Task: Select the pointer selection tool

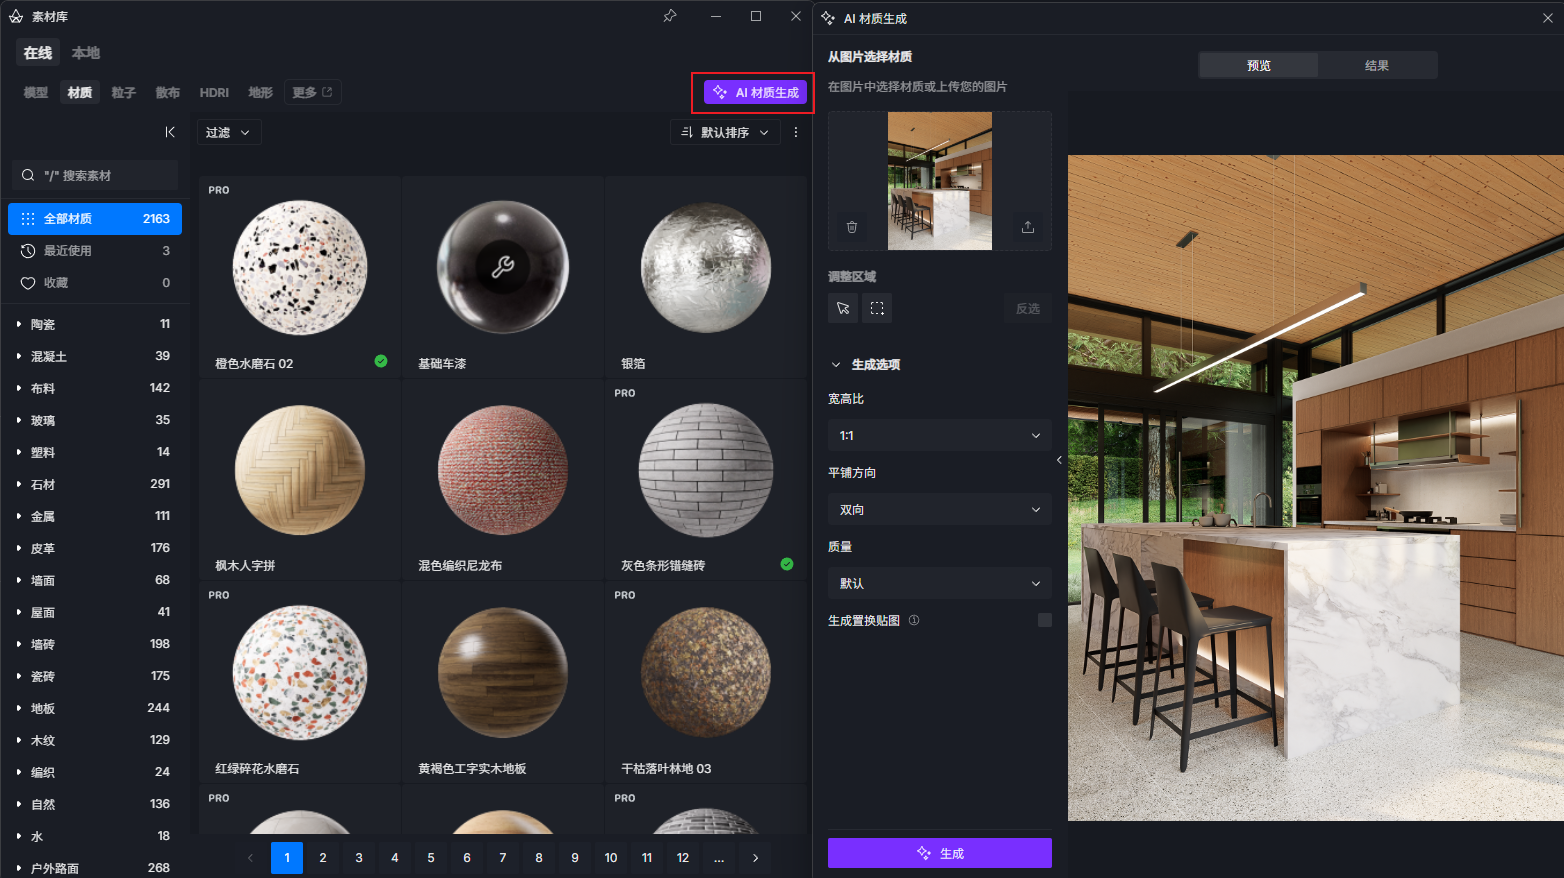Action: point(843,308)
